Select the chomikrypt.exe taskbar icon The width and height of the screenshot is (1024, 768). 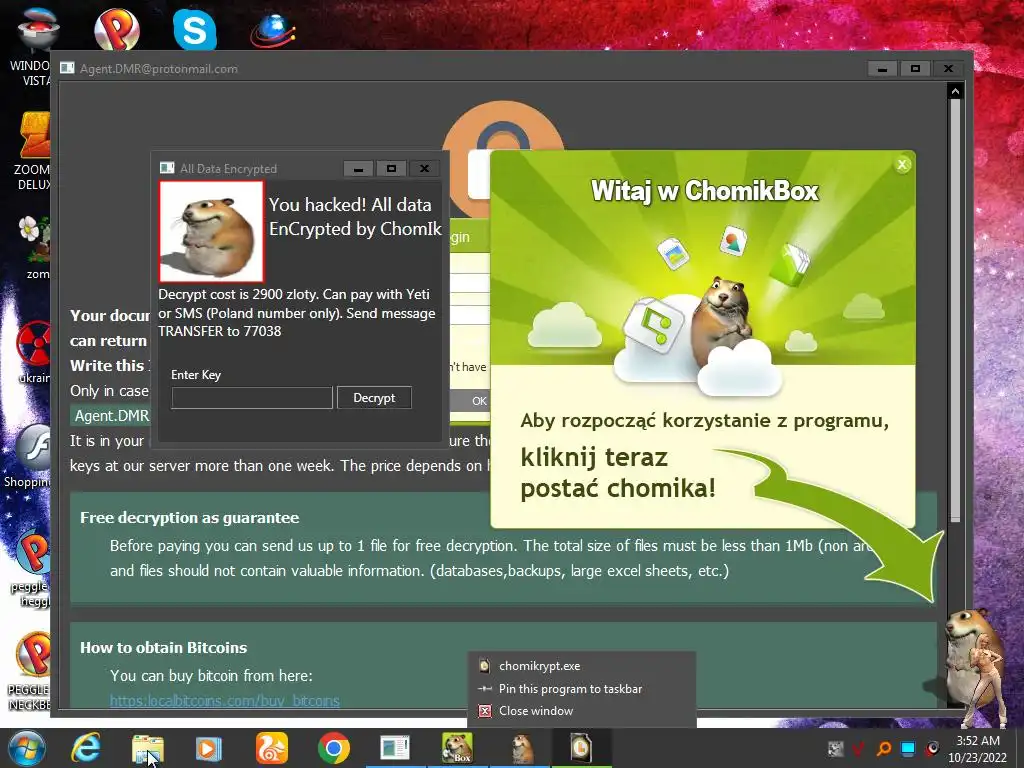point(581,748)
